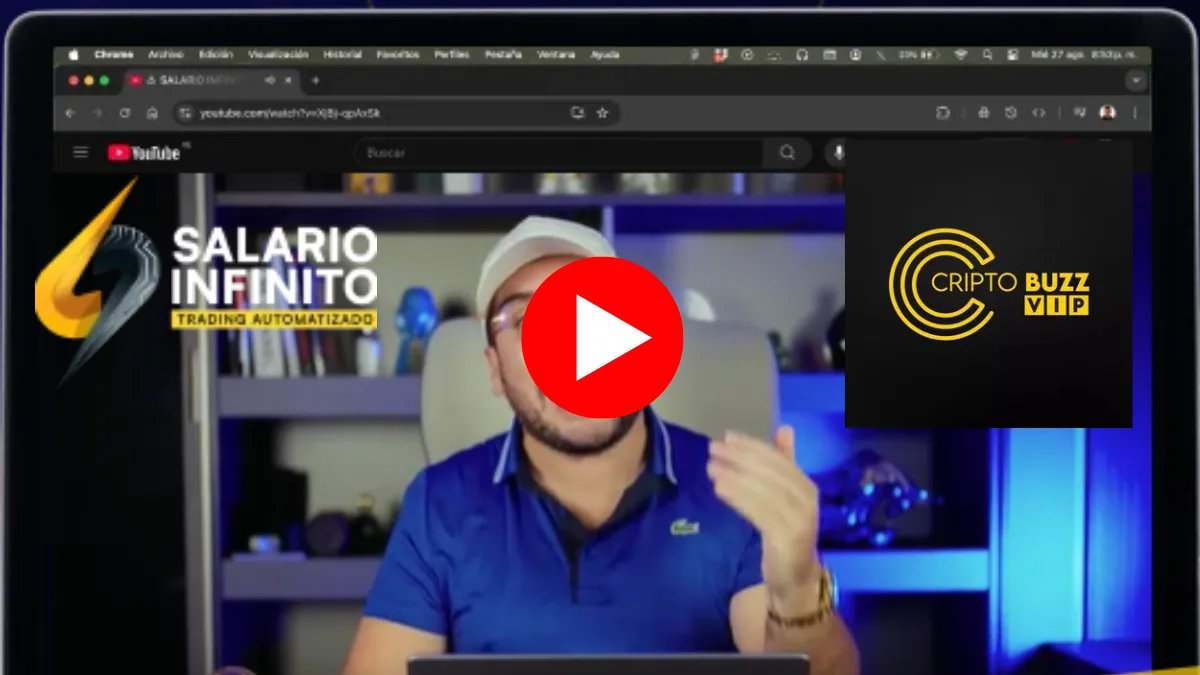Select the voice search microphone on YouTube
This screenshot has height=675, width=1200.
837,152
